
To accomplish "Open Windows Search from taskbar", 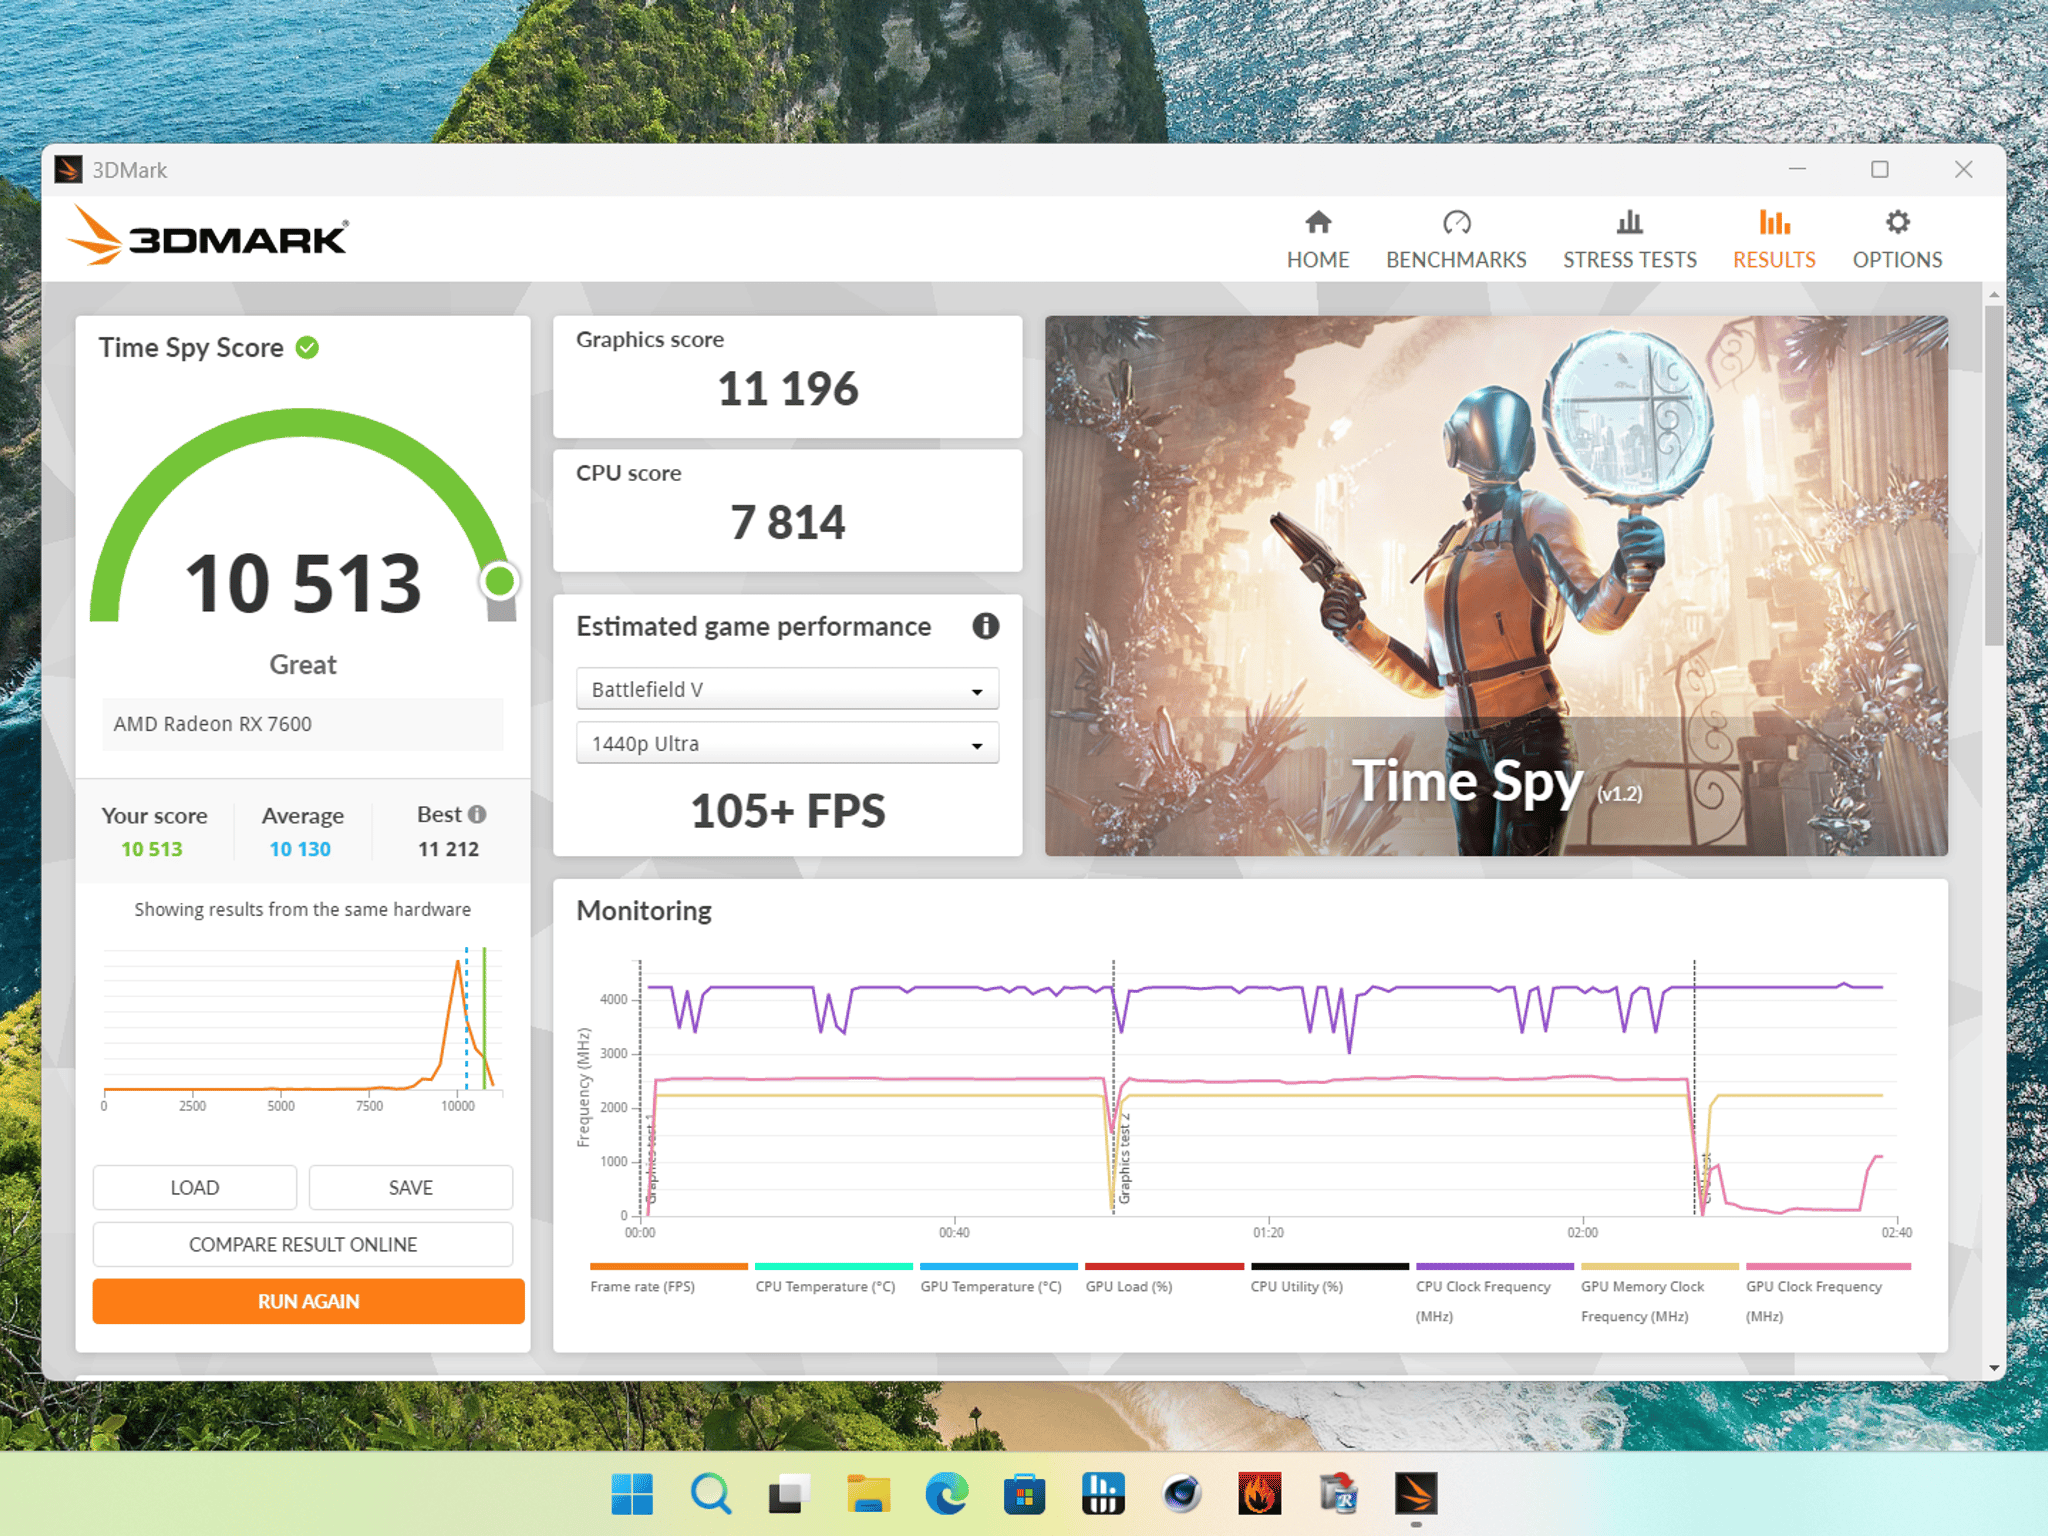I will pyautogui.click(x=710, y=1494).
